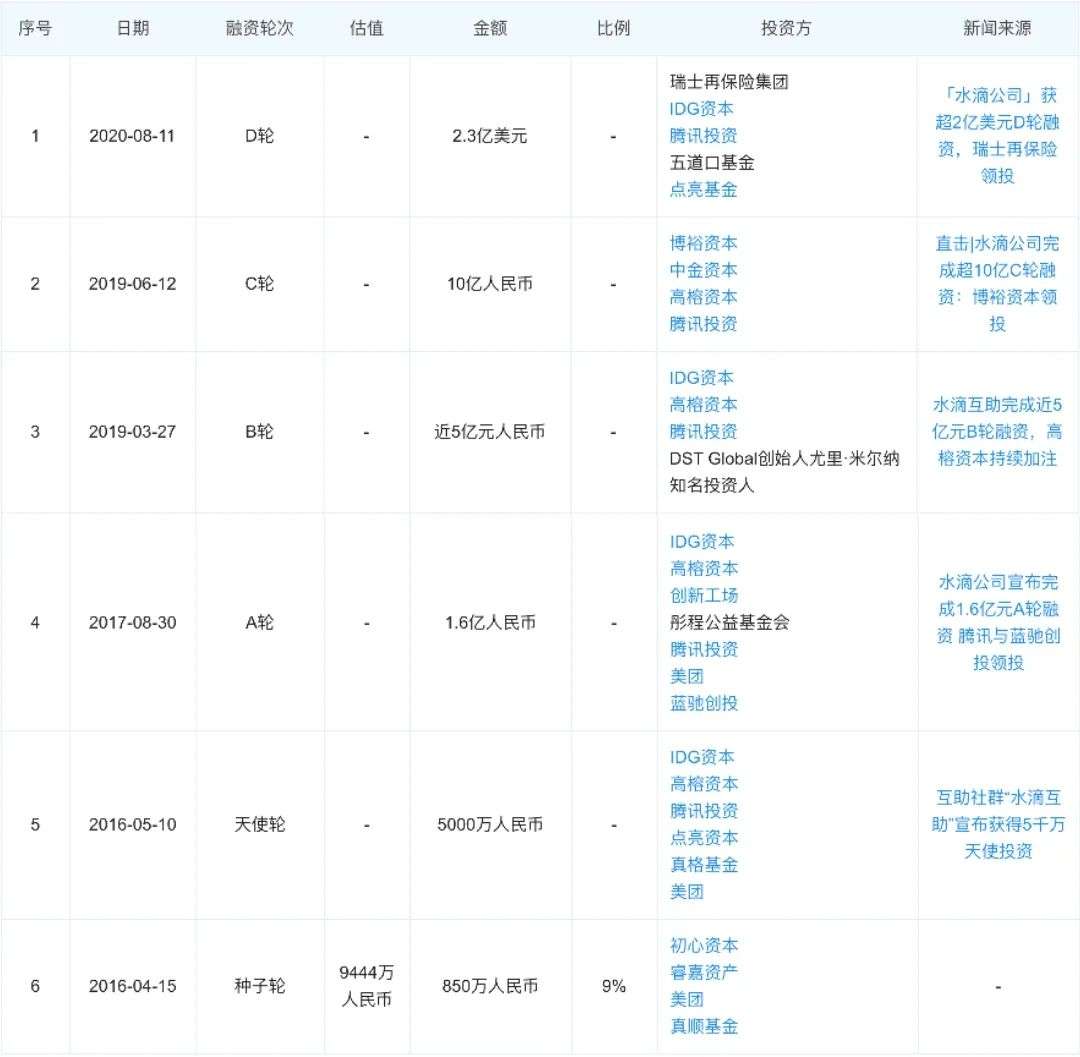Viewport: 1080px width, 1057px height.
Task: Click IDG资本 in the B轮 row
Action: tap(701, 378)
